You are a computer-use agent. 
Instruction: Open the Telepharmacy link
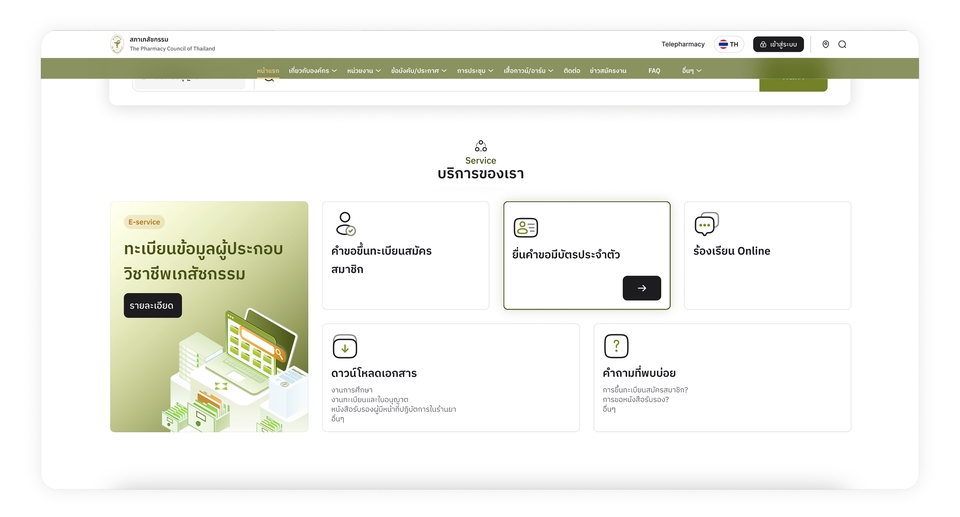tap(683, 44)
